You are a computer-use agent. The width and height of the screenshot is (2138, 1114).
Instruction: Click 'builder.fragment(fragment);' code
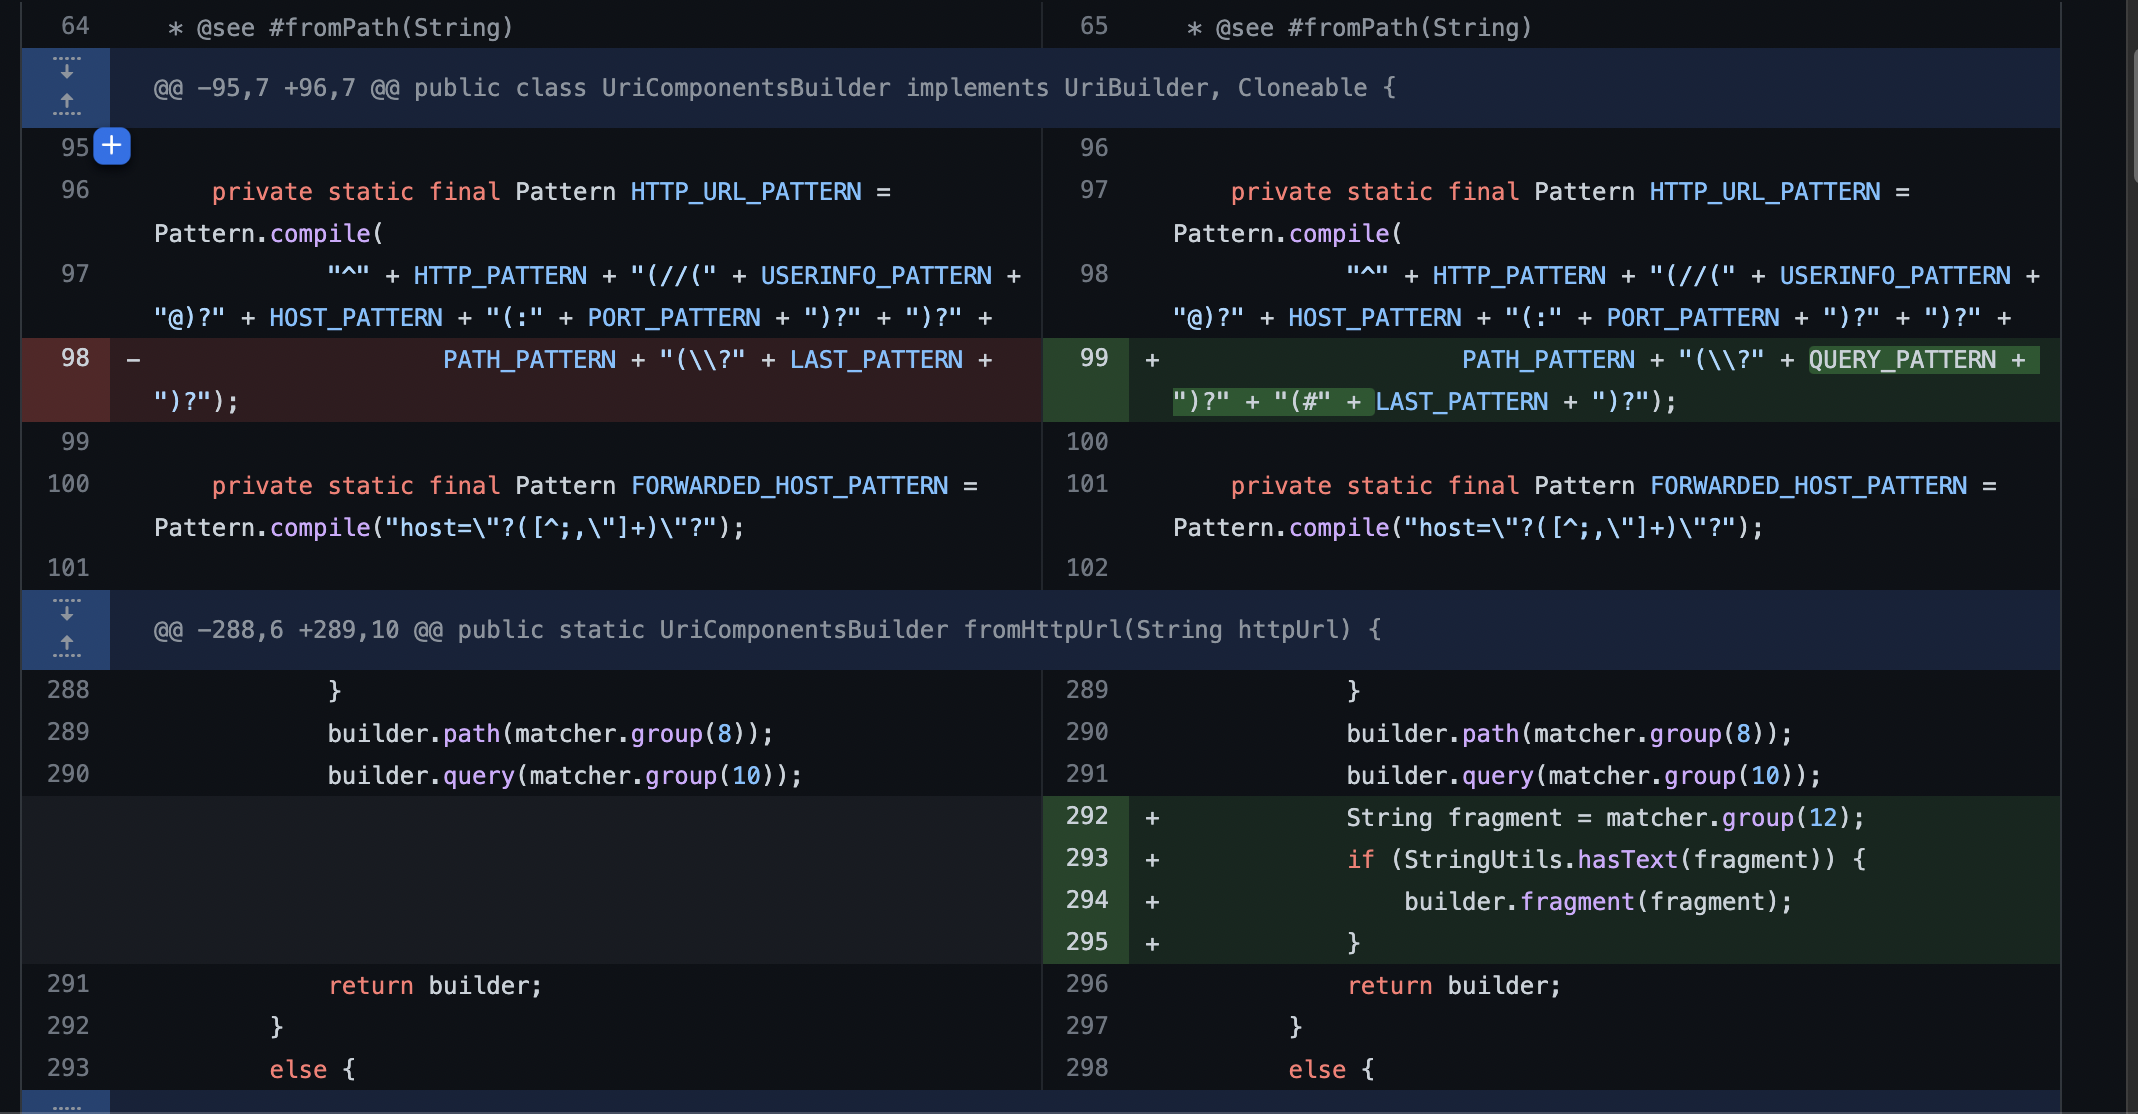pyautogui.click(x=1598, y=902)
